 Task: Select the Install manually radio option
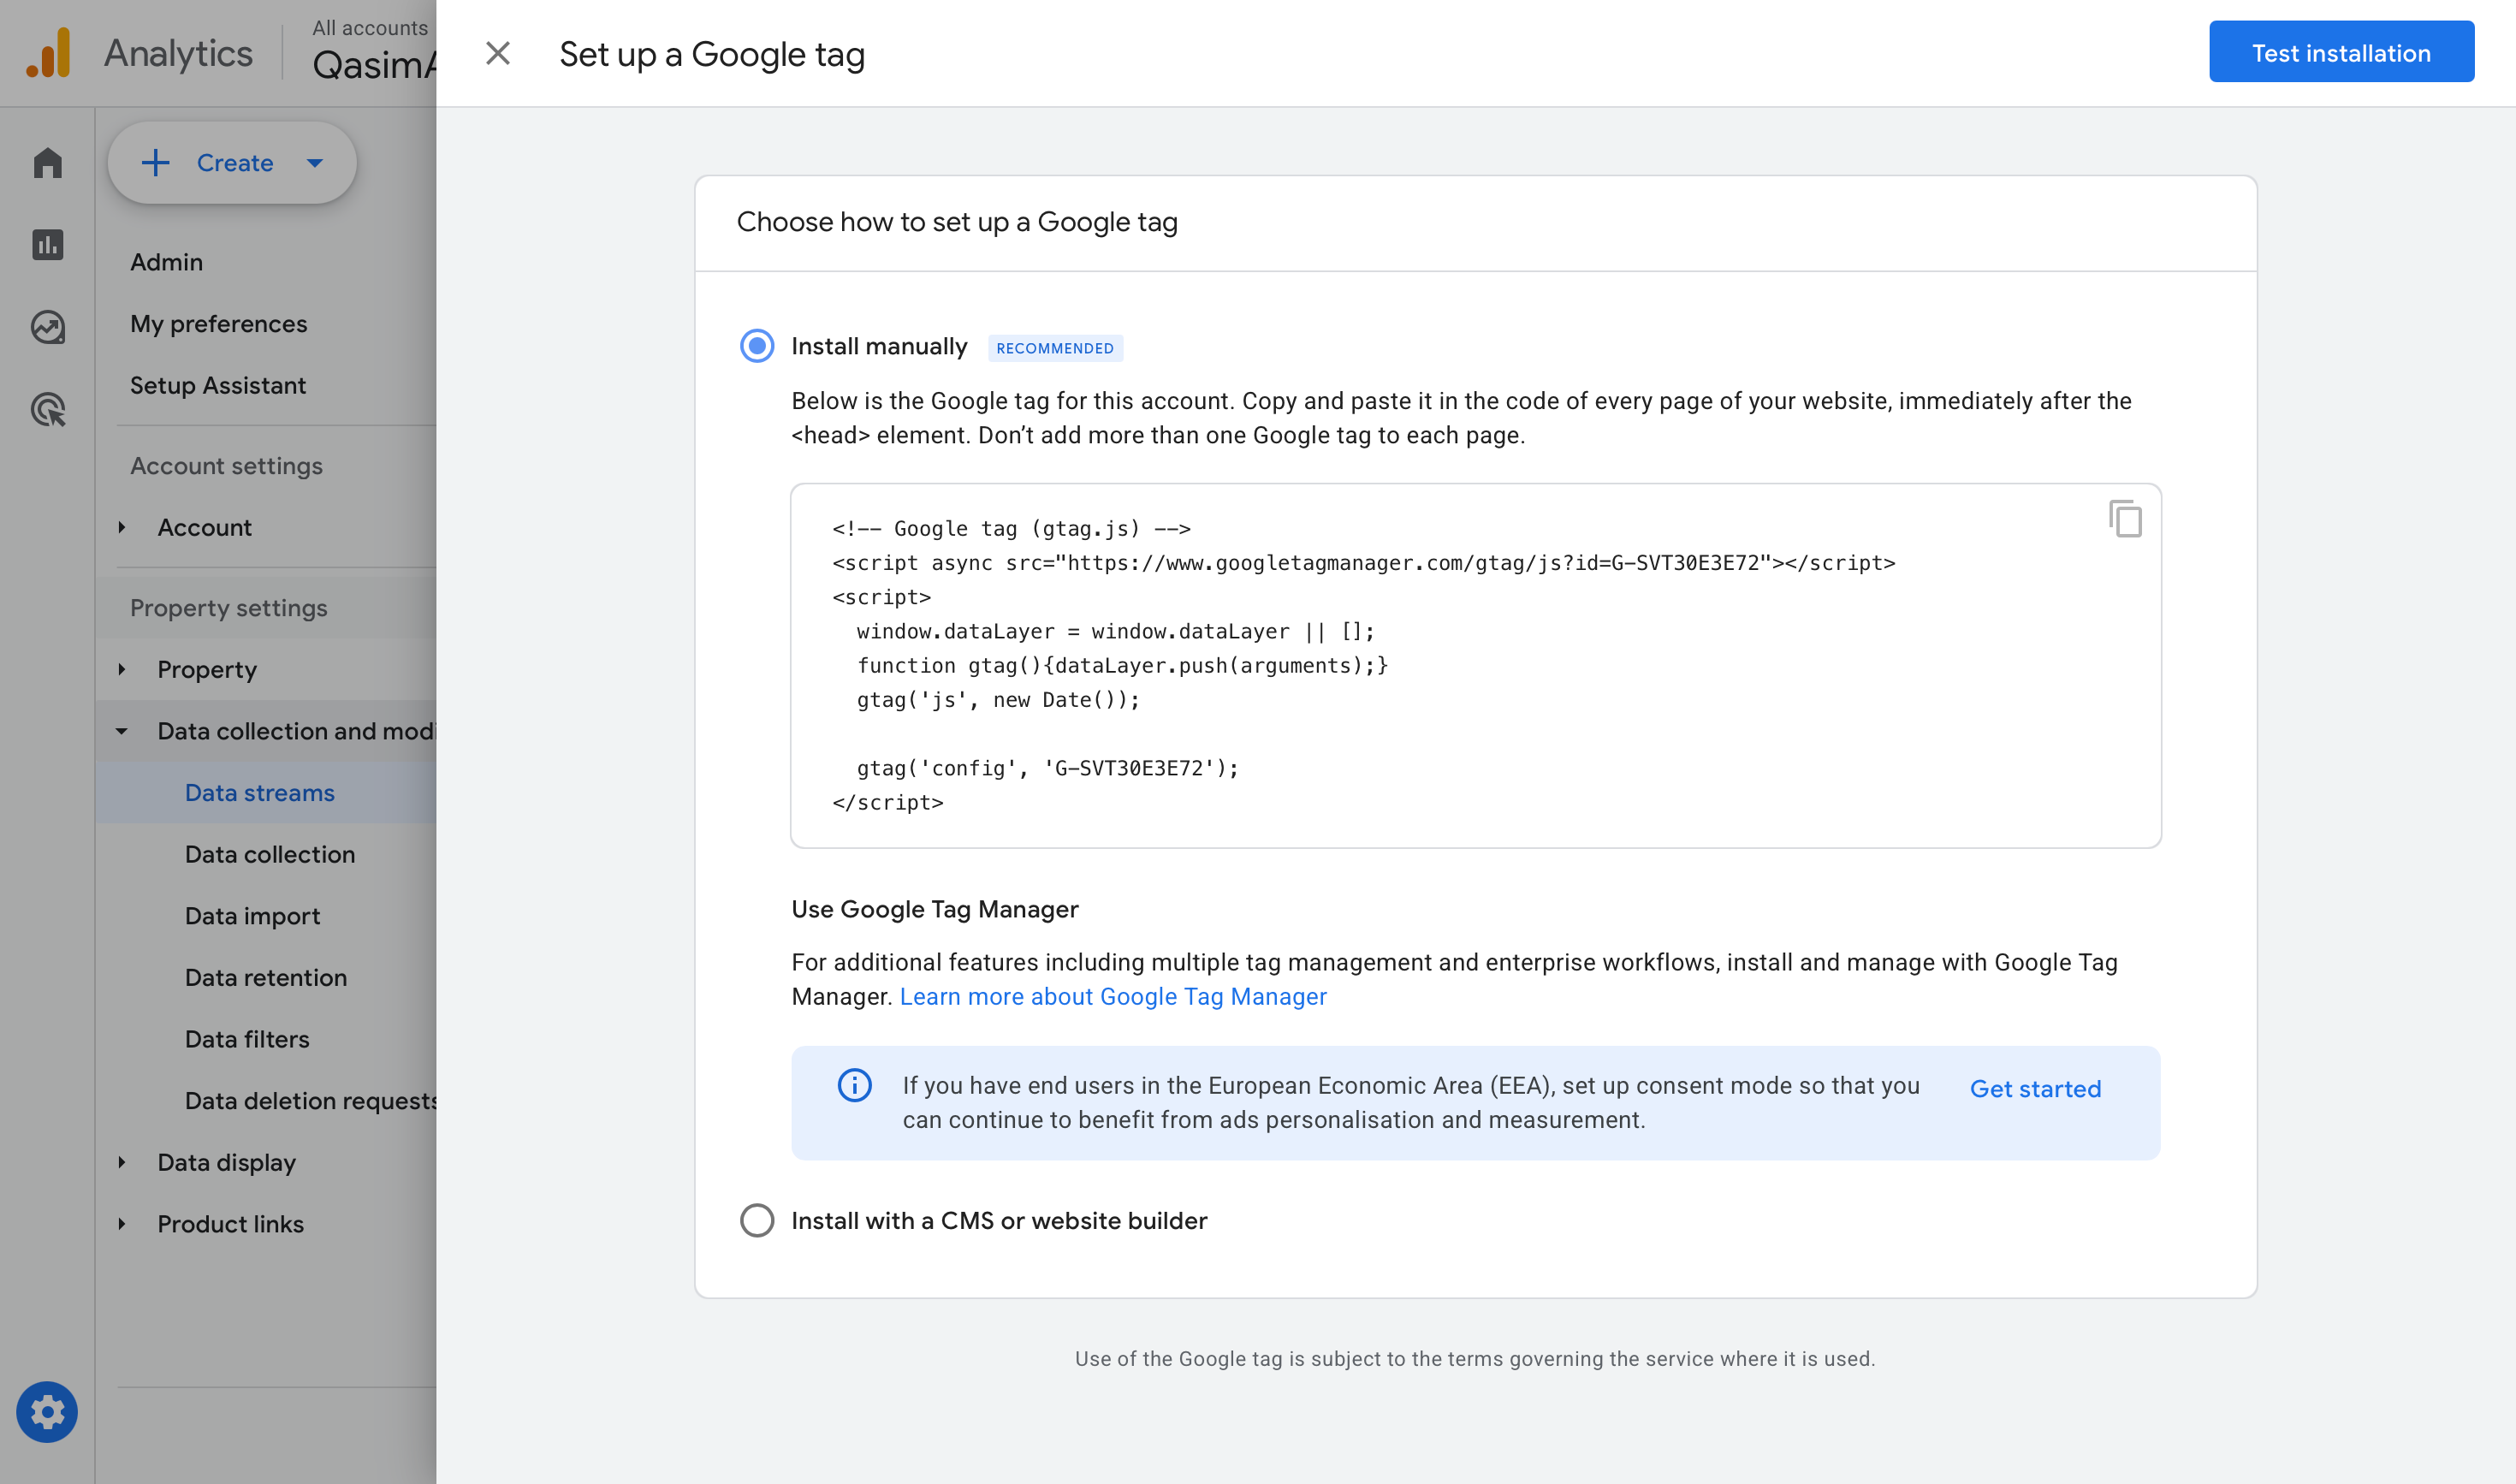coord(757,346)
